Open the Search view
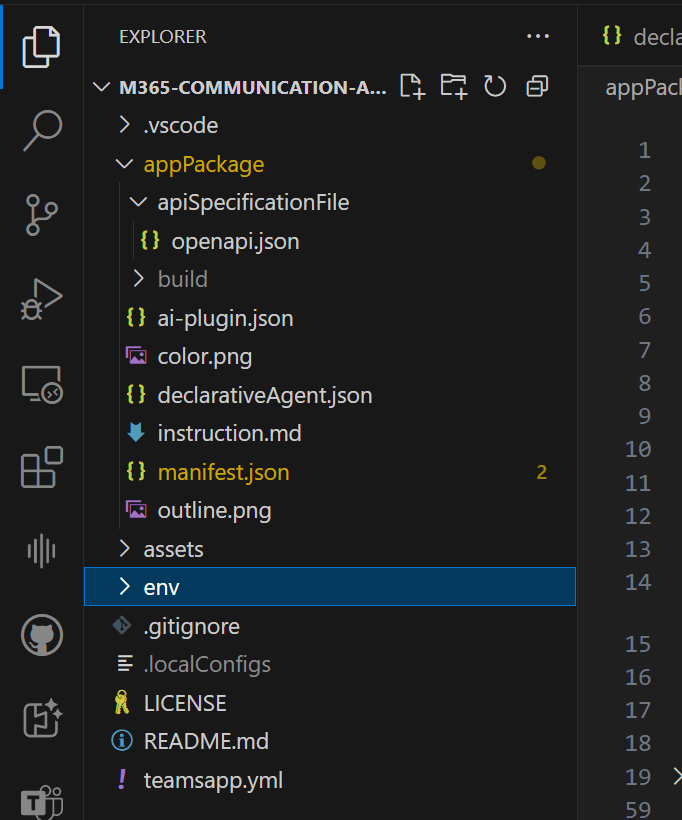This screenshot has height=820, width=682. [41, 130]
